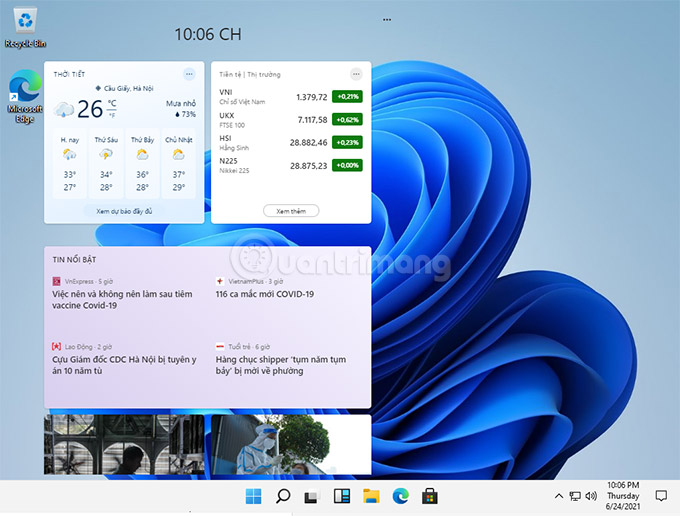Open the volume speaker tray icon
The width and height of the screenshot is (680, 516).
pos(591,496)
